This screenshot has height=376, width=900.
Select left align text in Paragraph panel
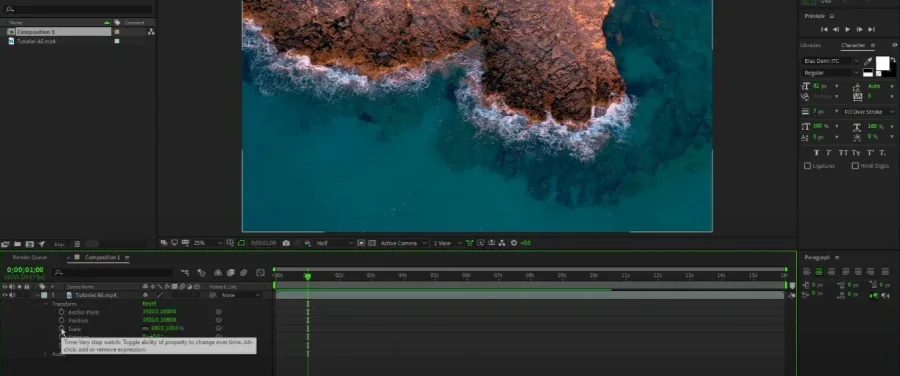[806, 272]
